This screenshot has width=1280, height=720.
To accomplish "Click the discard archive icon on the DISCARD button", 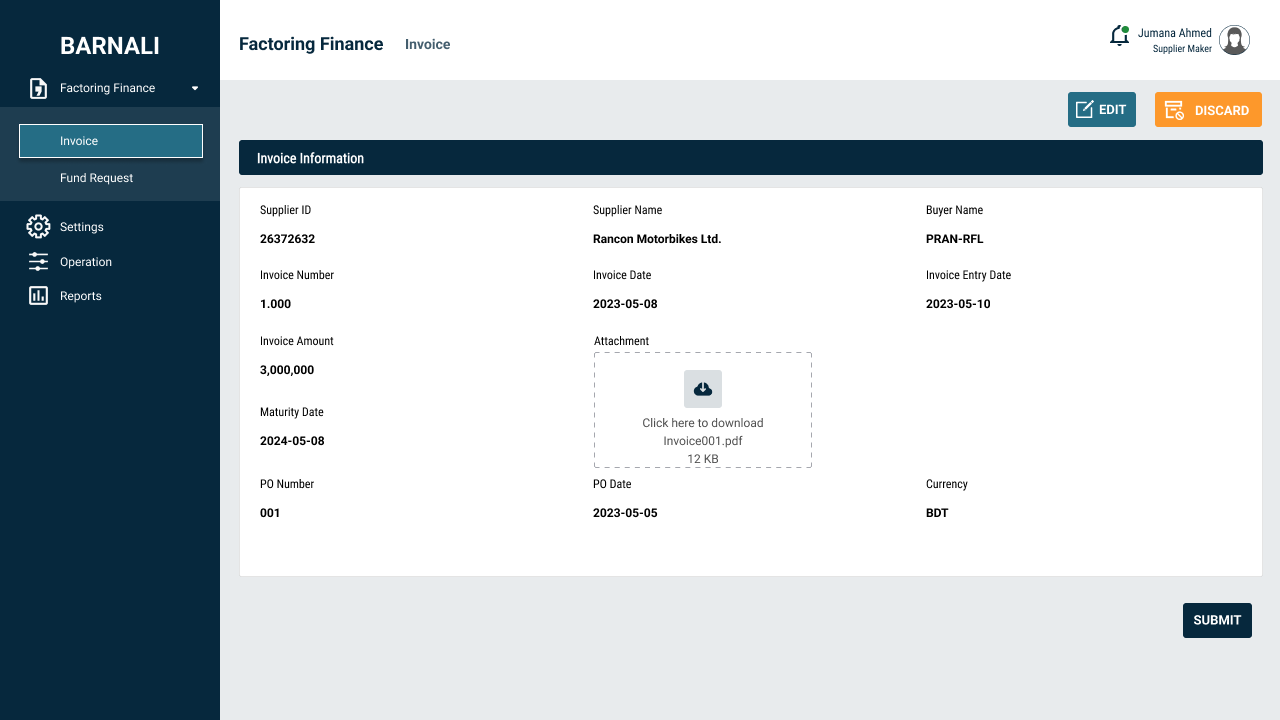I will (x=1174, y=110).
